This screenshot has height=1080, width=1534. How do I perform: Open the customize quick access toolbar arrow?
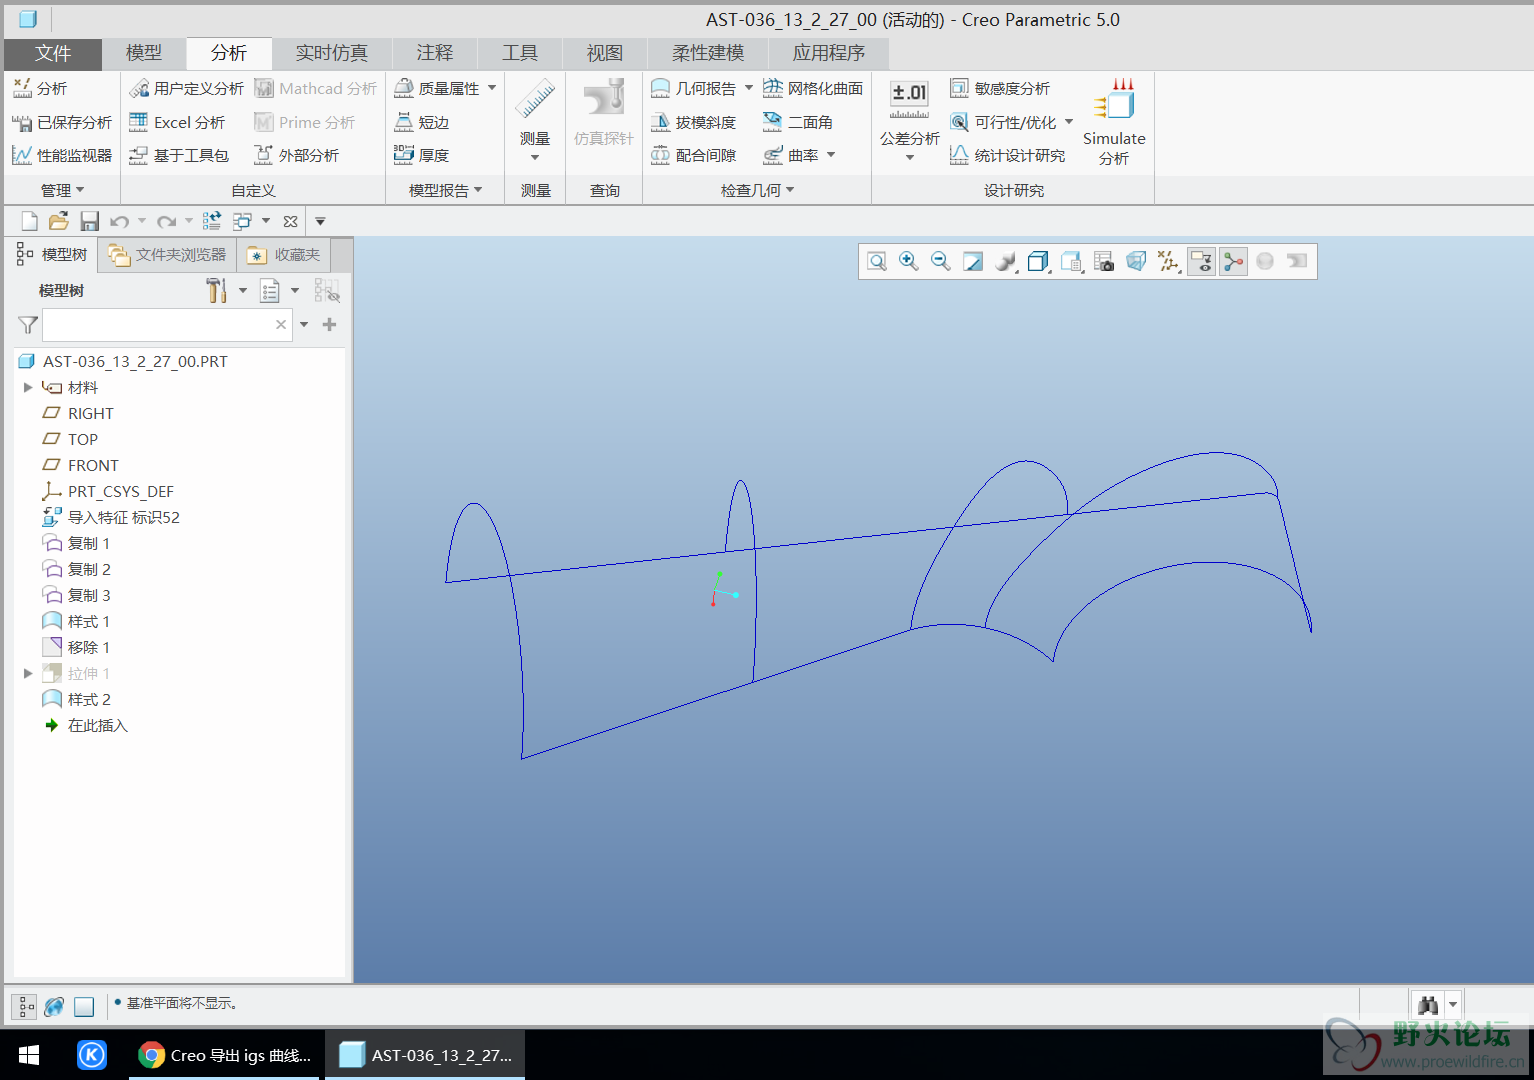320,221
